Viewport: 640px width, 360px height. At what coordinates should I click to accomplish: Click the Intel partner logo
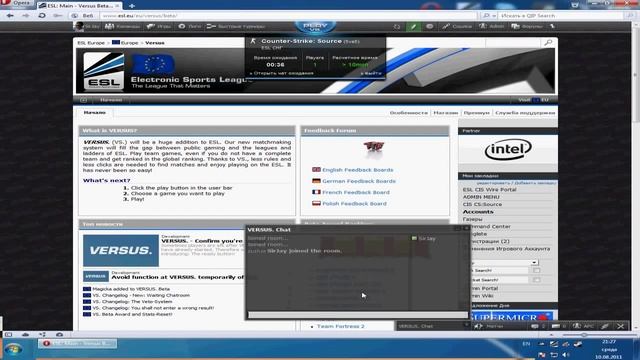point(508,149)
